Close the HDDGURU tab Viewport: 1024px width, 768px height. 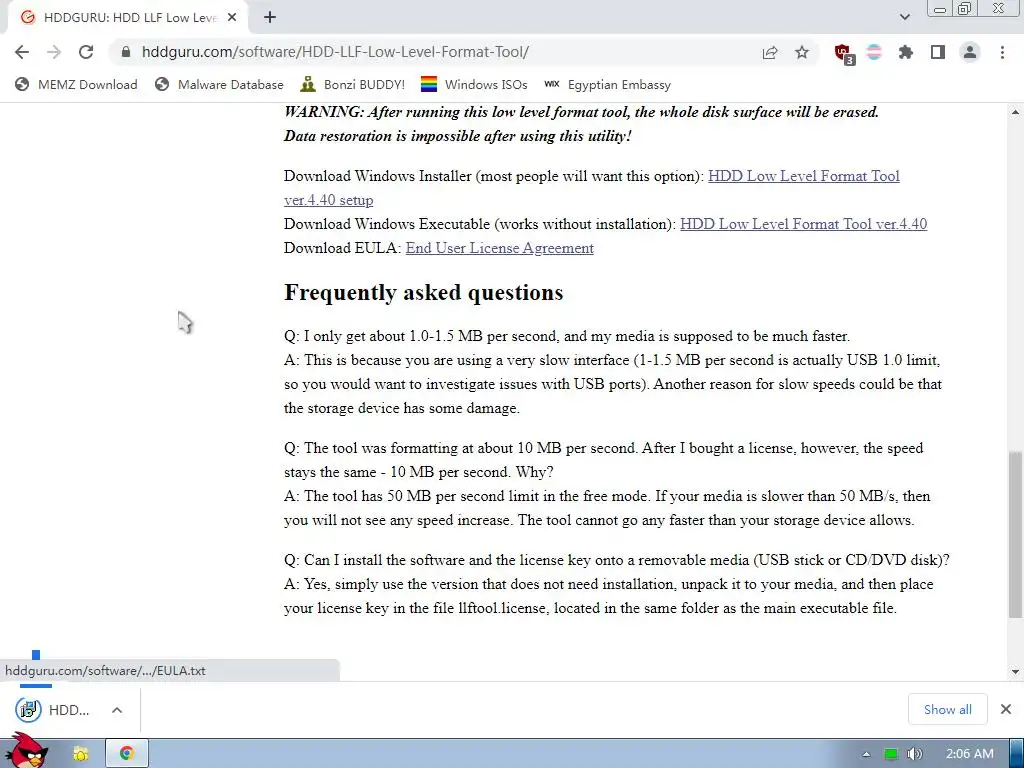point(232,18)
